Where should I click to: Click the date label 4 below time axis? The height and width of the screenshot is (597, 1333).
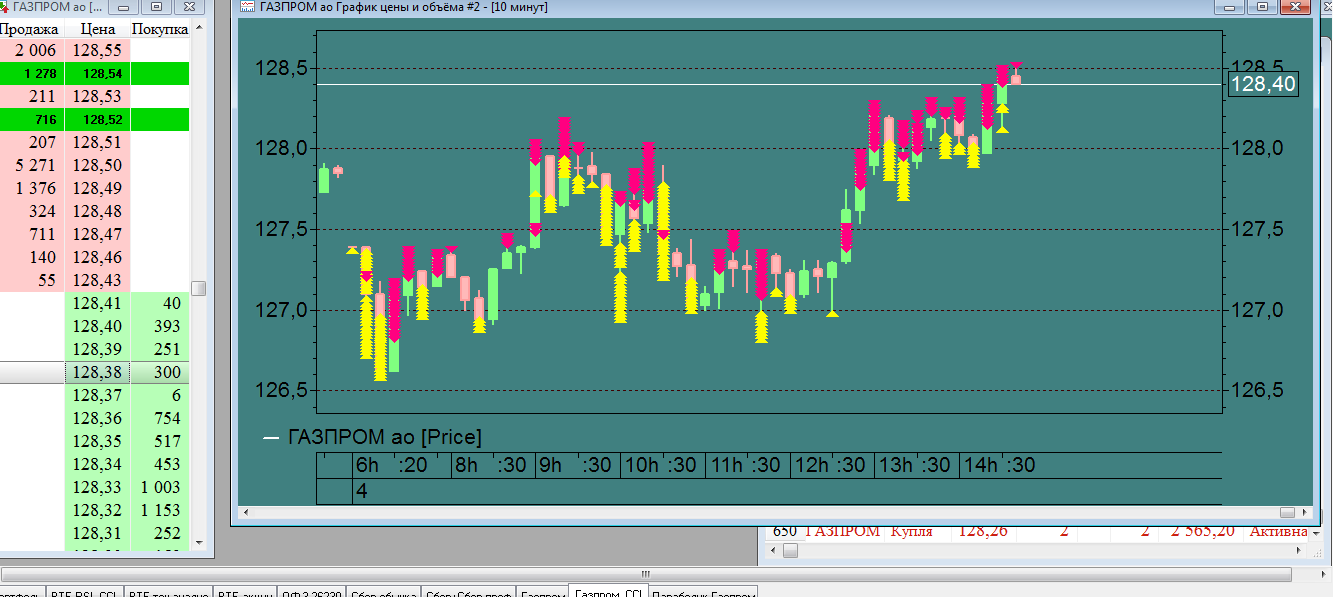(x=361, y=491)
